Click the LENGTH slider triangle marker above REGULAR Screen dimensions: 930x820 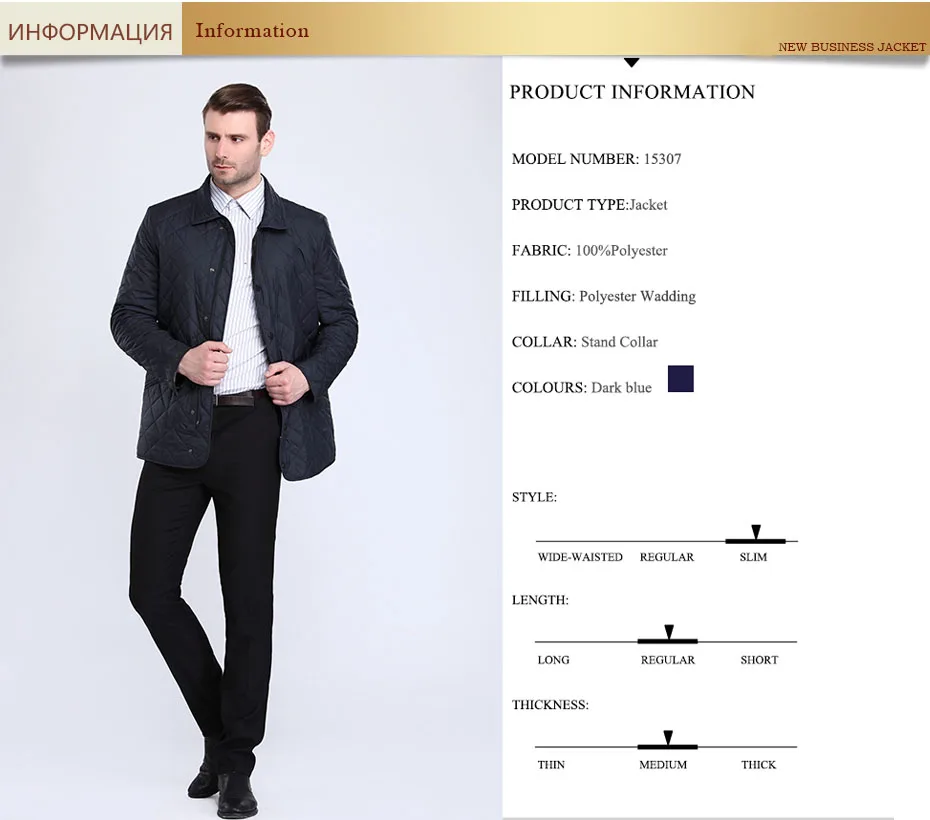[x=669, y=631]
